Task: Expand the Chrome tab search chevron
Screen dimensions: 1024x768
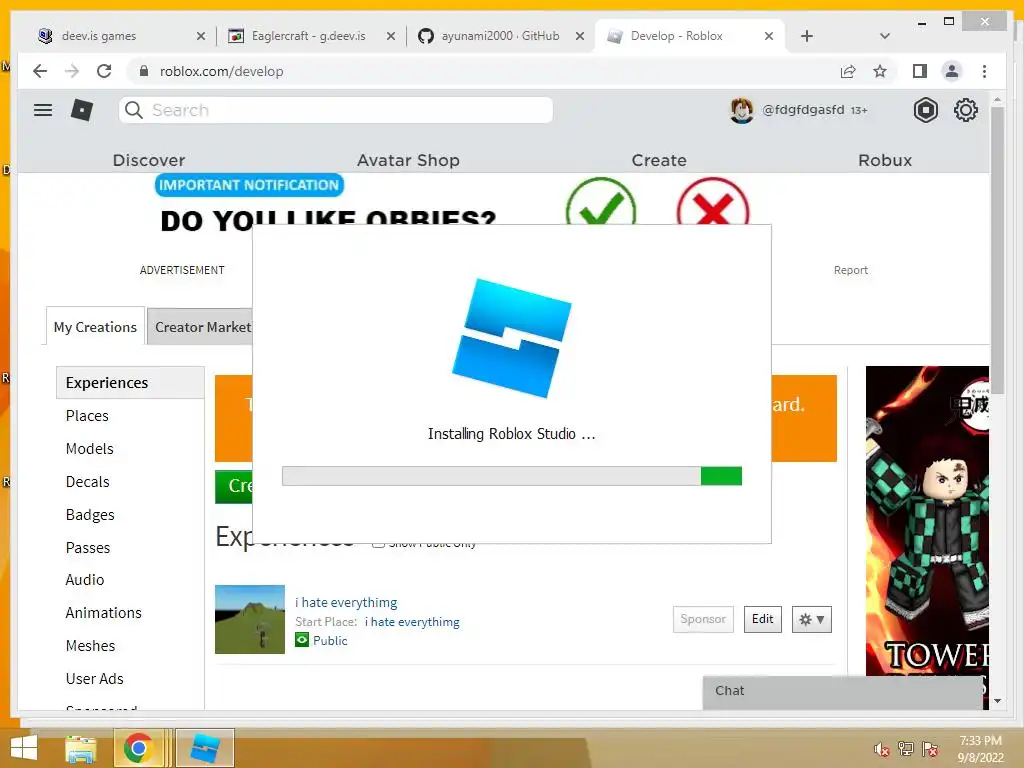Action: [x=885, y=36]
